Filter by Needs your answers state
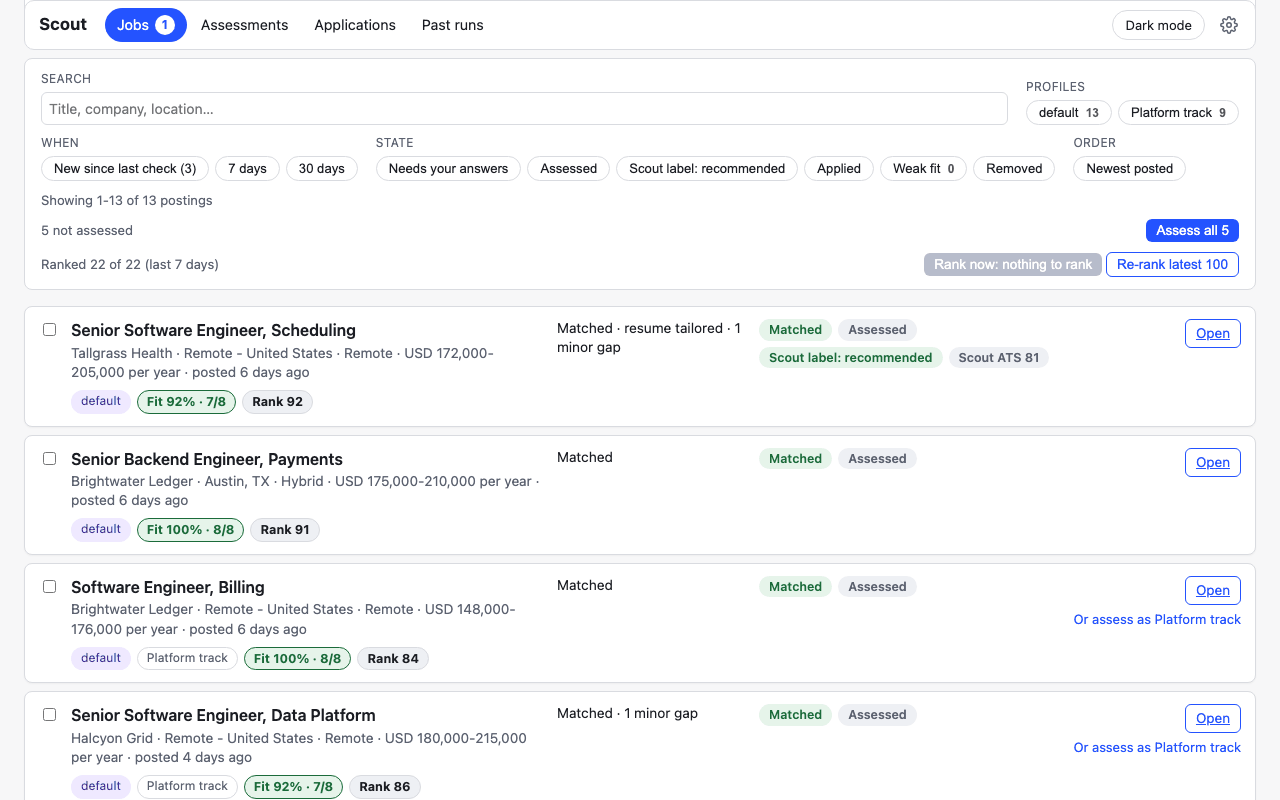 pyautogui.click(x=448, y=168)
